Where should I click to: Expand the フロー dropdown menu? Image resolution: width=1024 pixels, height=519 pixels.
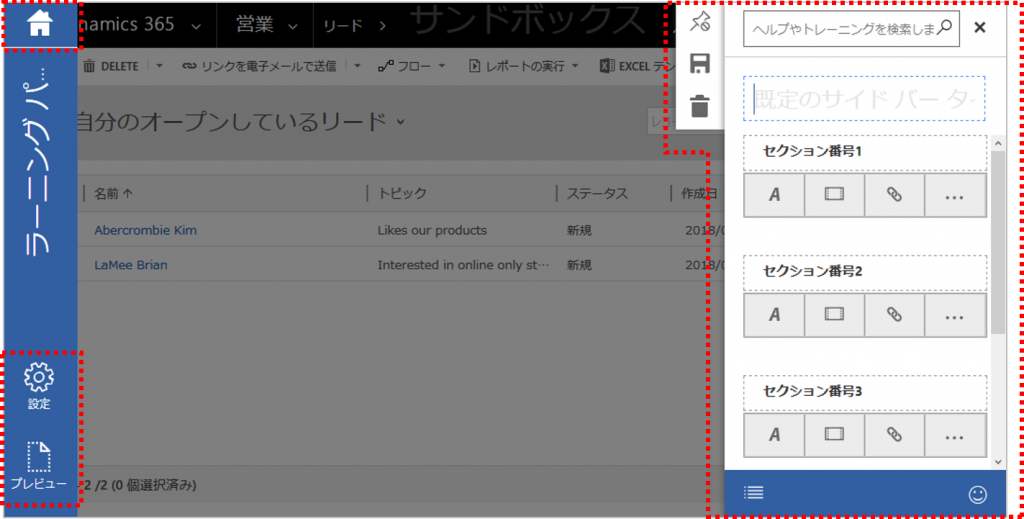click(412, 67)
